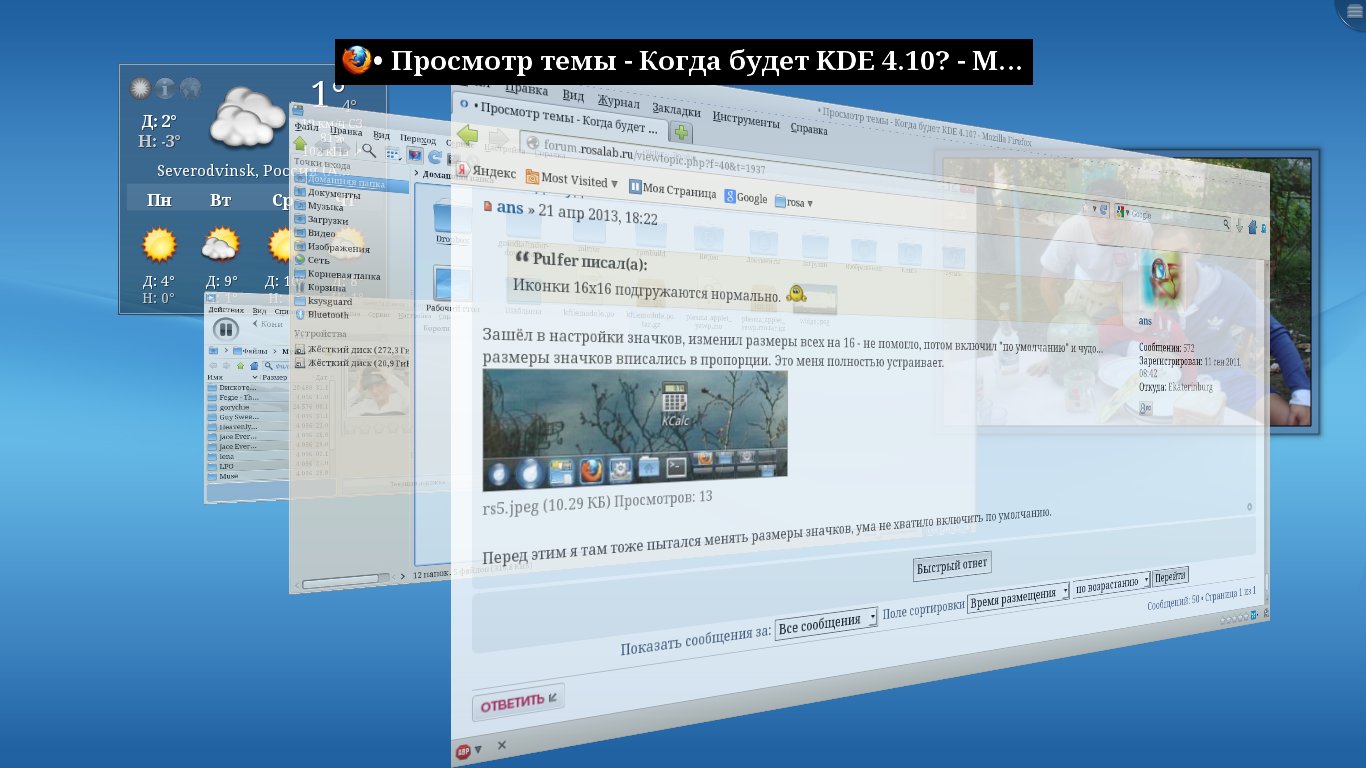Image resolution: width=1366 pixels, height=768 pixels.
Task: Open the Яндекс bookmark
Action: [487, 171]
